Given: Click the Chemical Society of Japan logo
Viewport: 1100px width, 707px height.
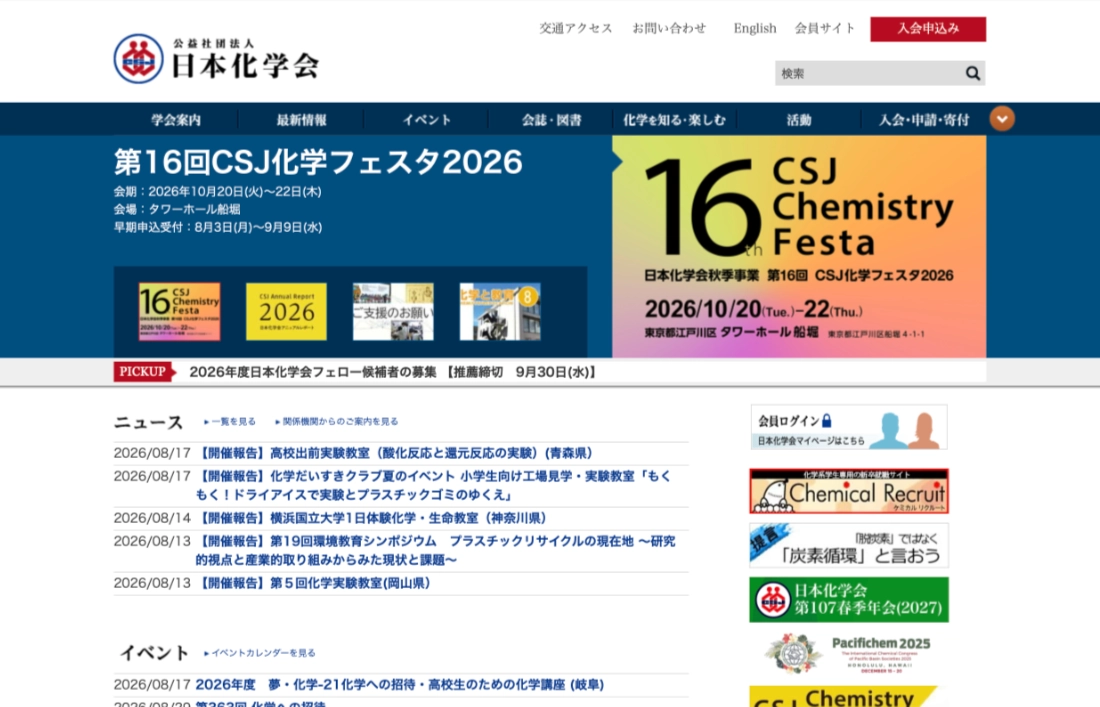Looking at the screenshot, I should [x=217, y=59].
